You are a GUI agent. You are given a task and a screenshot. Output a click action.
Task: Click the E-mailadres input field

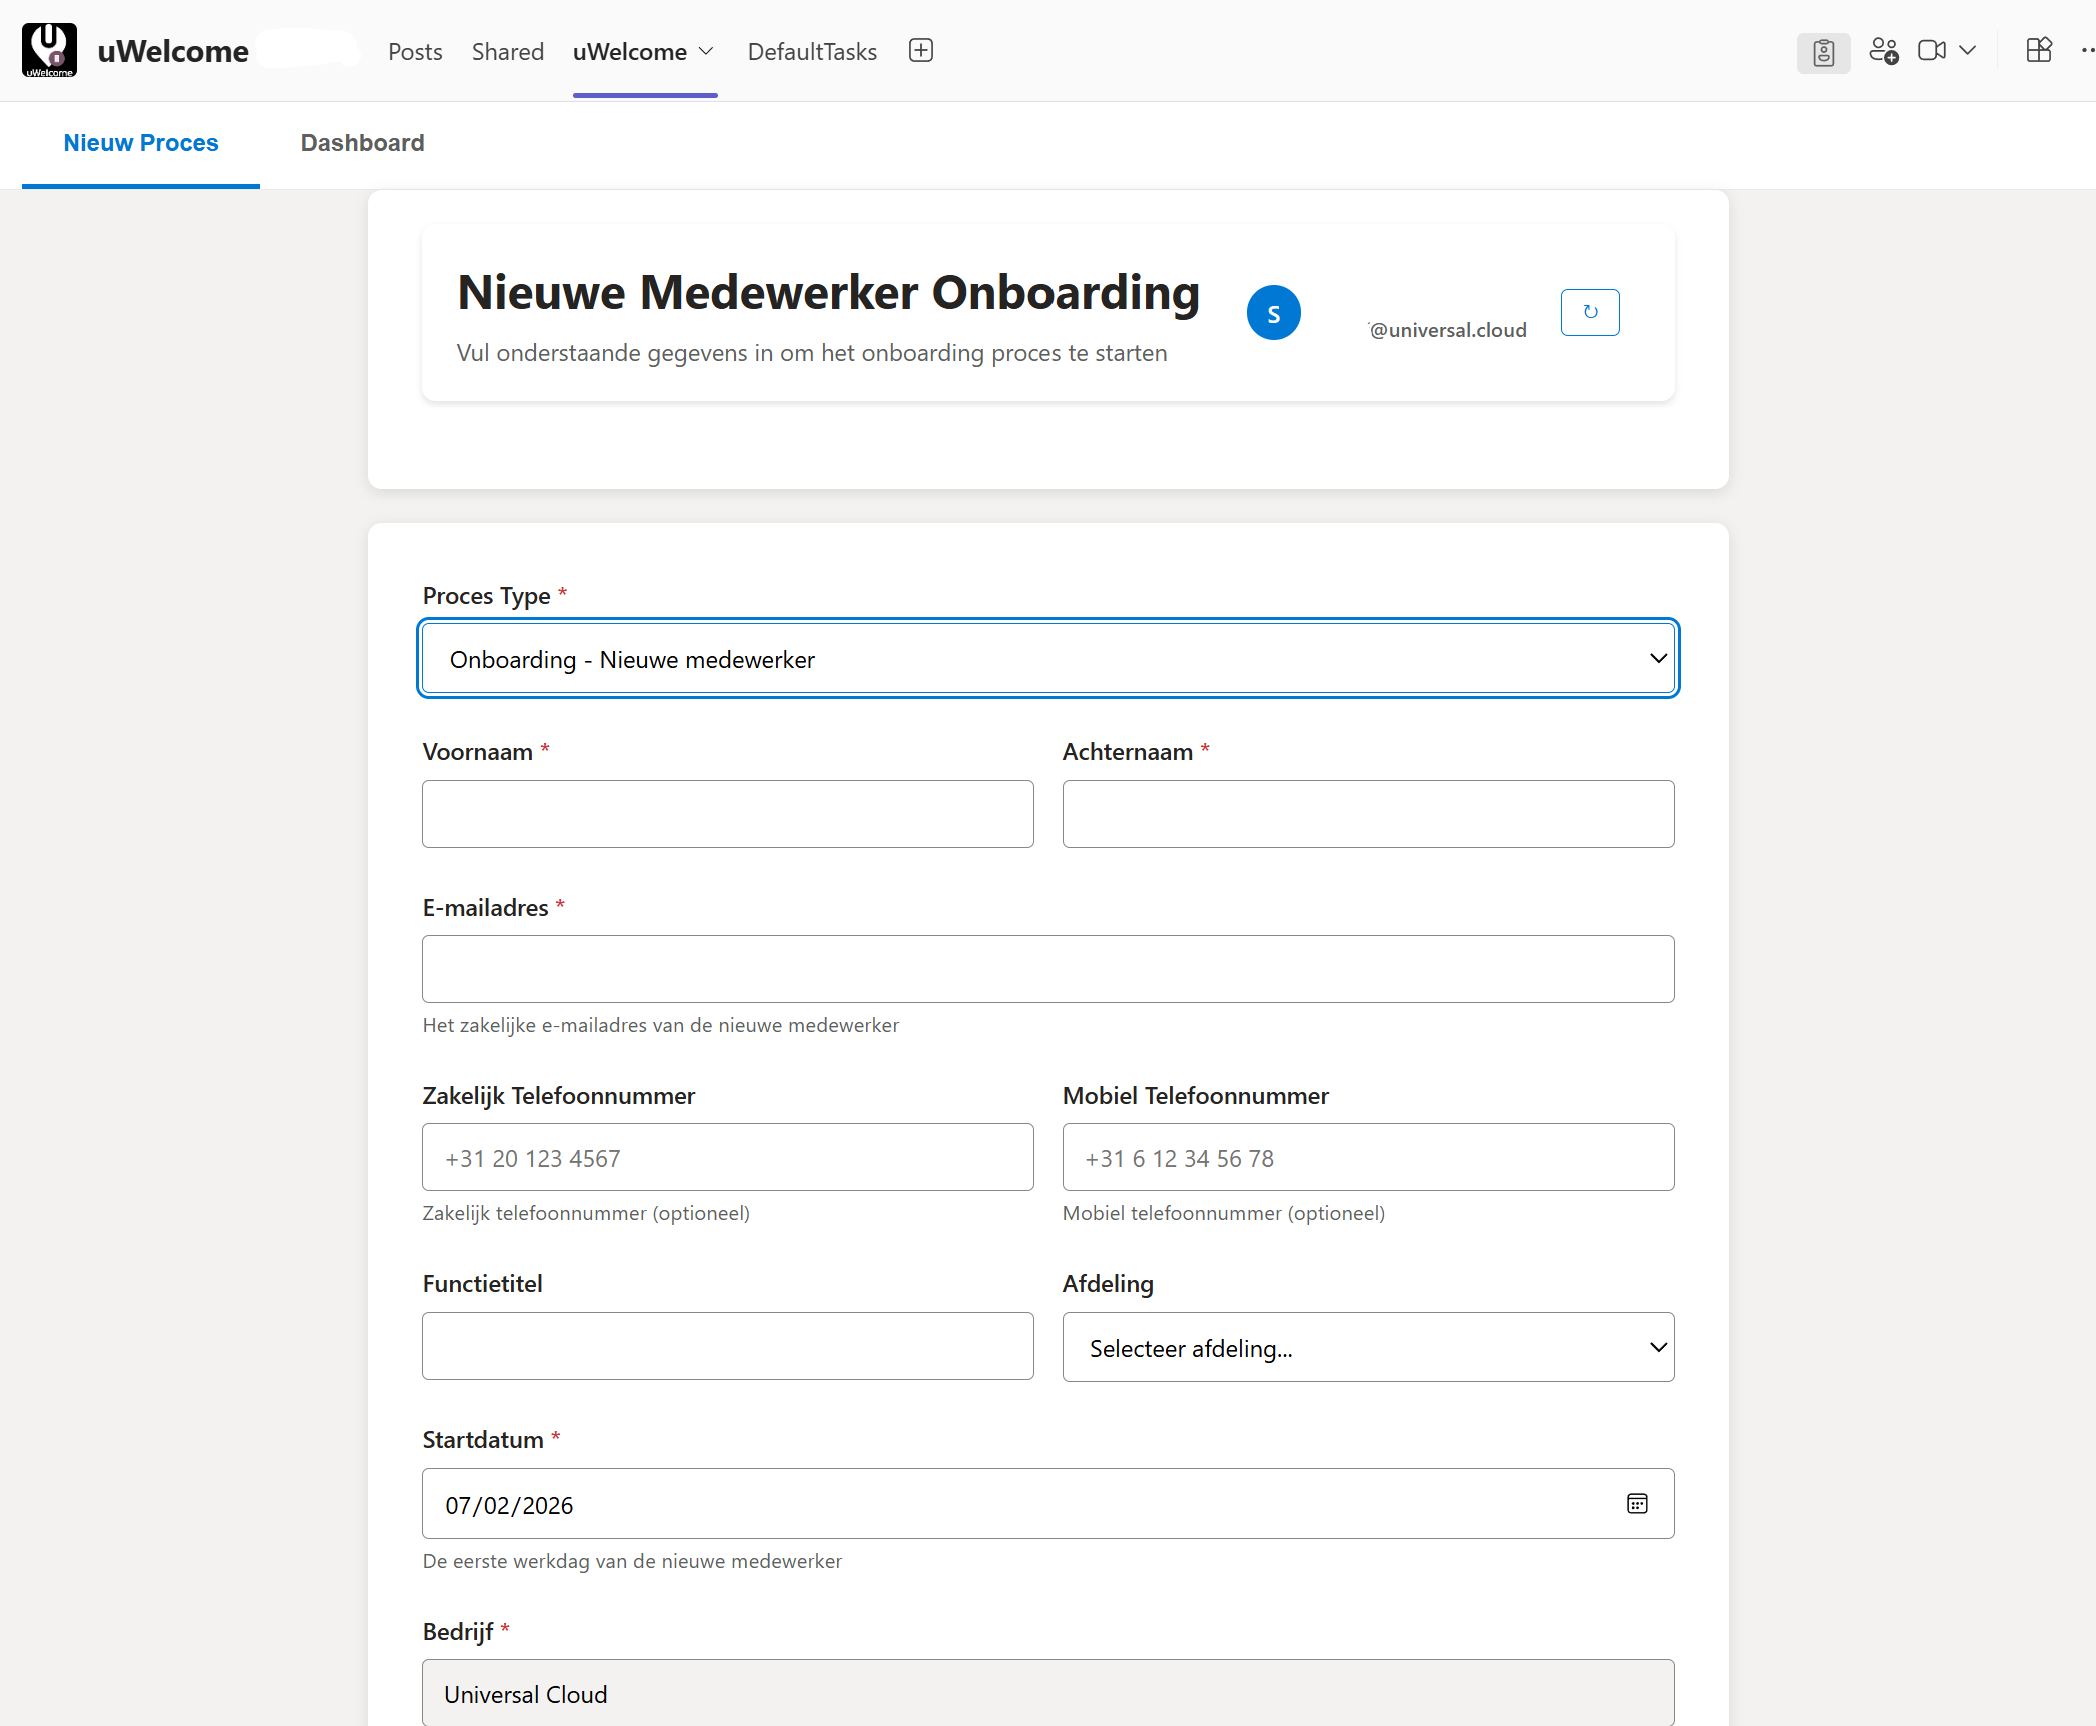pos(1047,968)
